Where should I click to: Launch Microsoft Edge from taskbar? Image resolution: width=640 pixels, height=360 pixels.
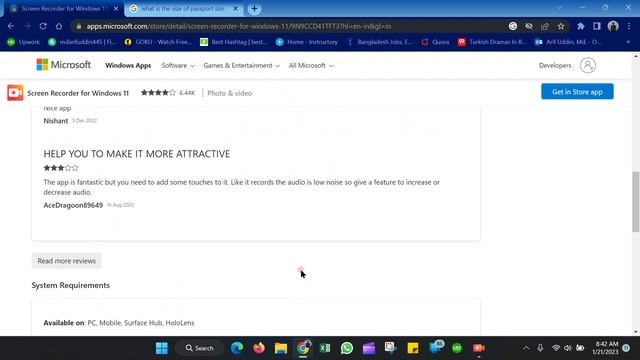[x=237, y=348]
